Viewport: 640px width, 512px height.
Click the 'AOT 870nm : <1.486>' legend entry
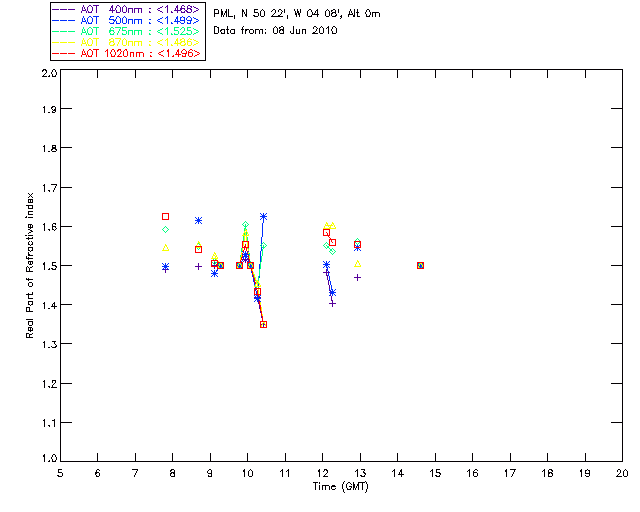126,42
